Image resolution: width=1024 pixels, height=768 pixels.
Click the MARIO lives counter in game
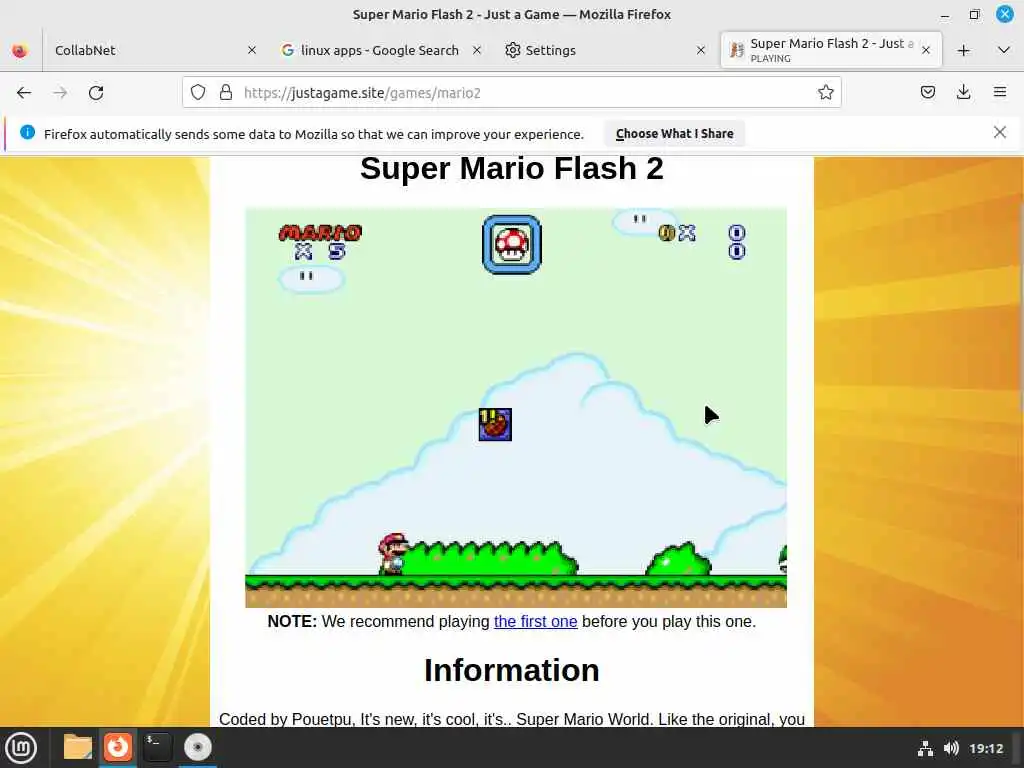(x=320, y=242)
